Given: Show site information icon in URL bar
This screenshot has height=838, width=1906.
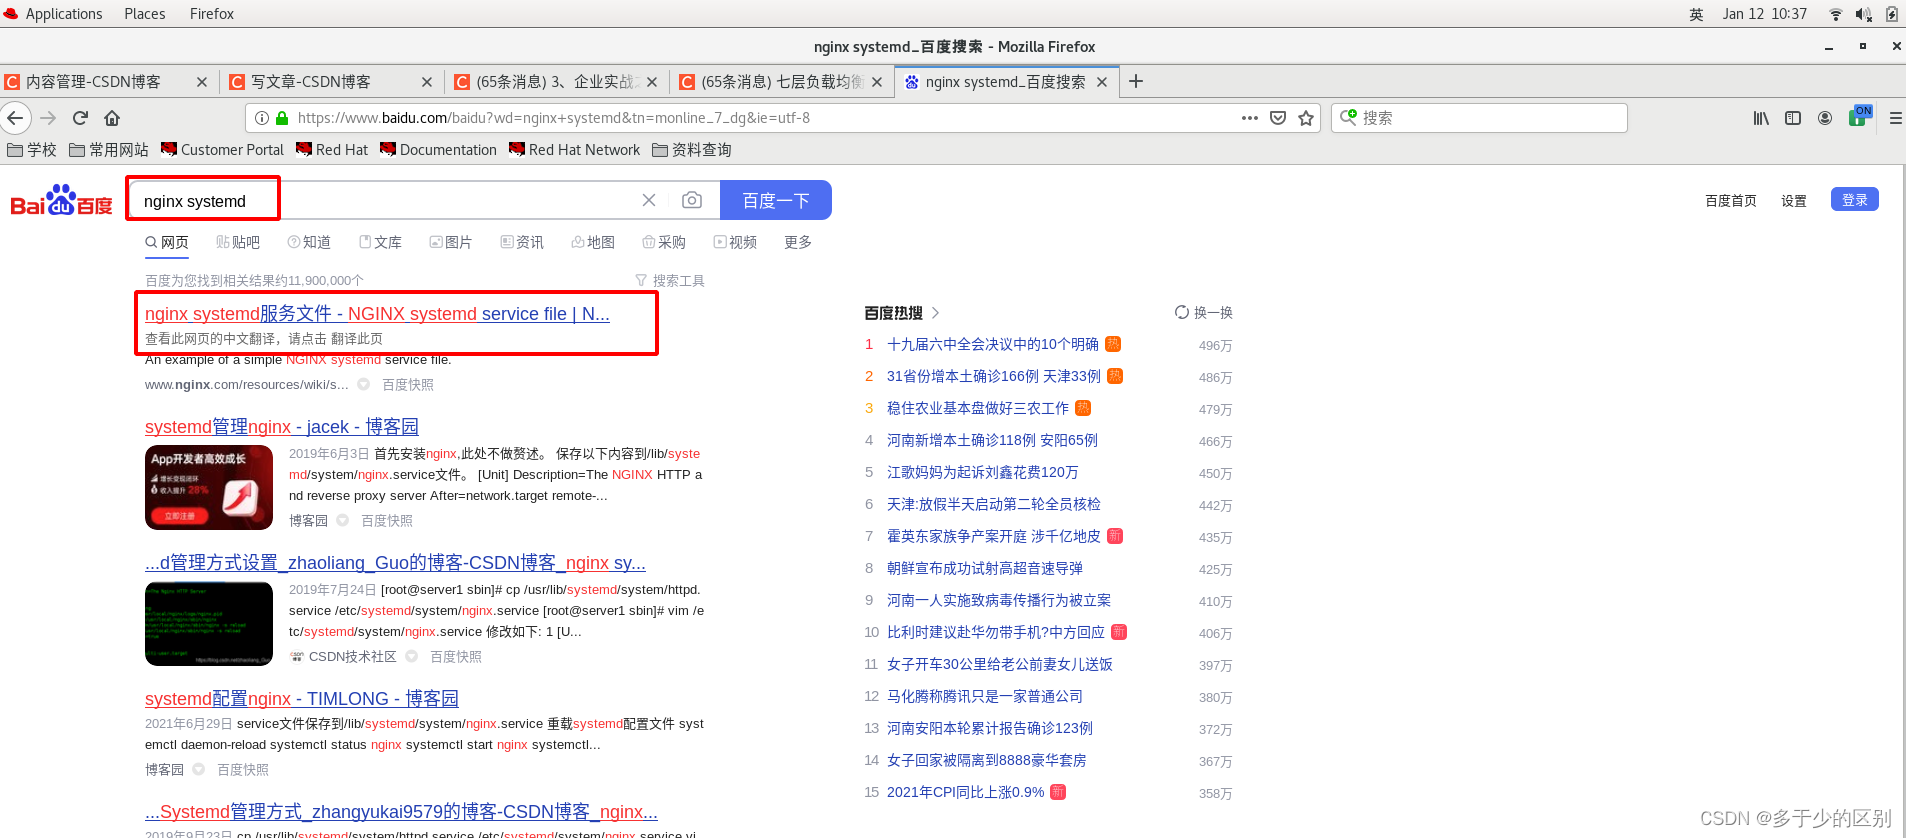Looking at the screenshot, I should (262, 118).
